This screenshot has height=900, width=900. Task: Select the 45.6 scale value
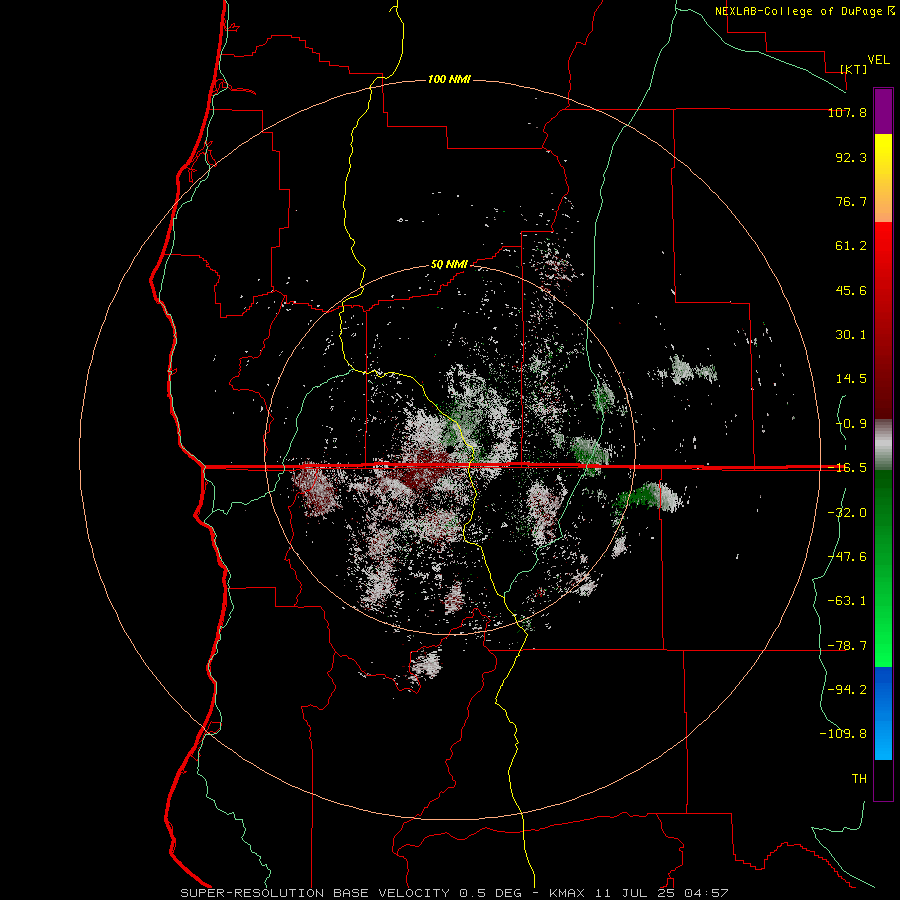851,290
